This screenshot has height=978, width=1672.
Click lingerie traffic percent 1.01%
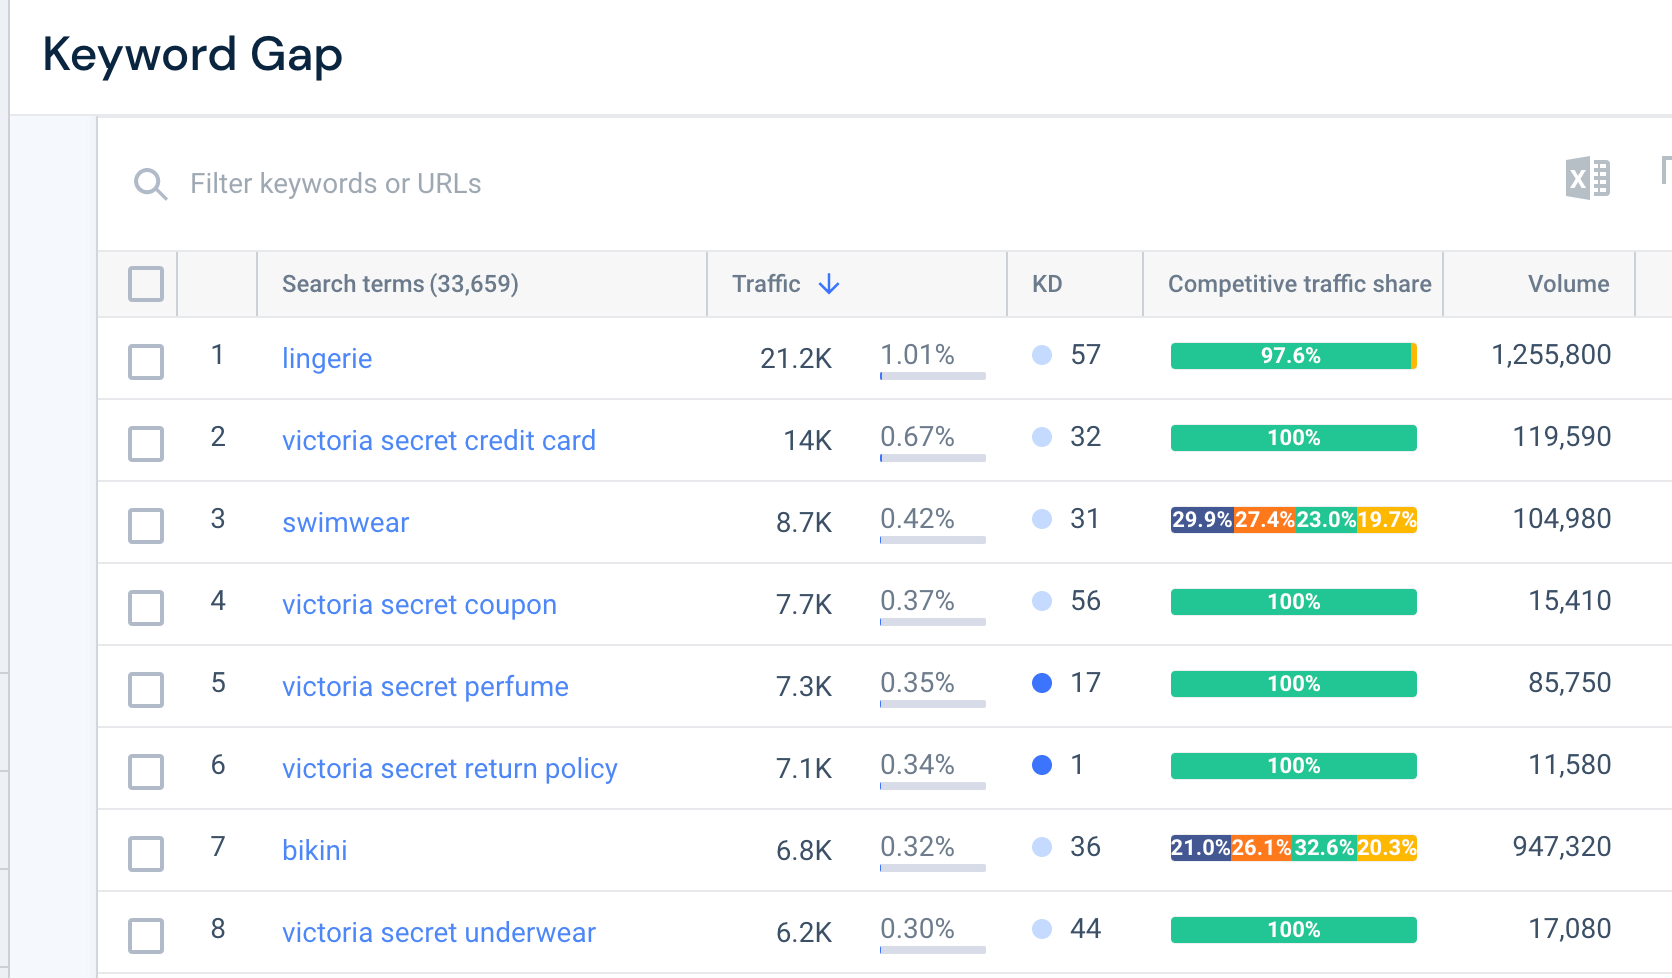[917, 355]
